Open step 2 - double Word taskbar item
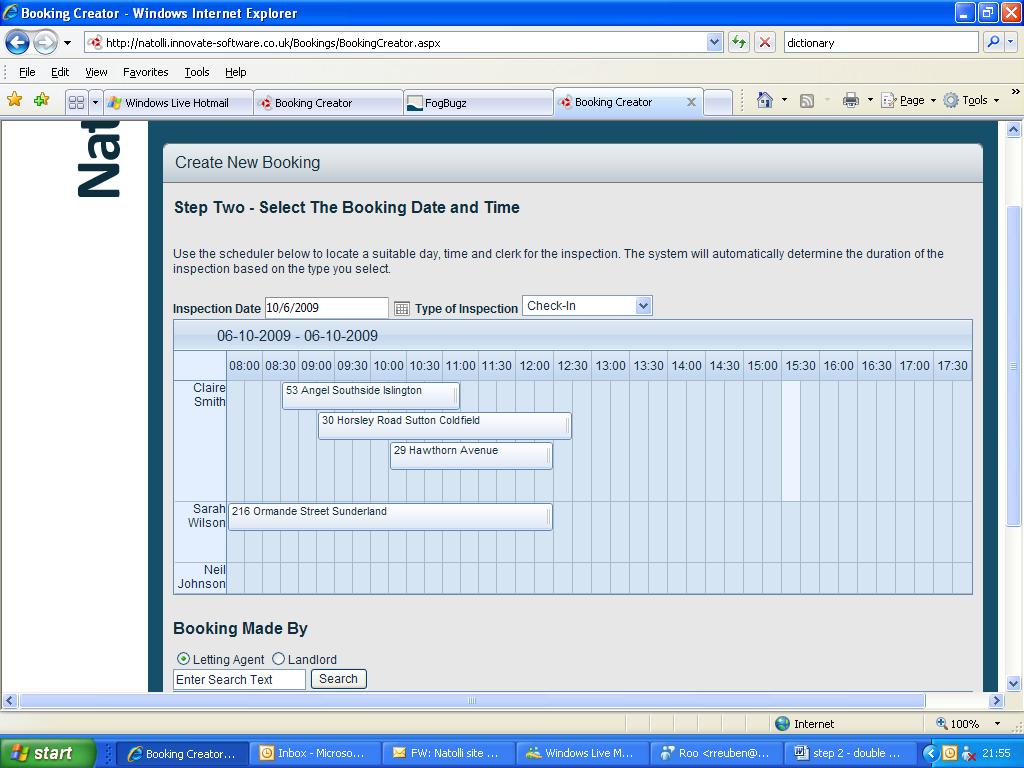The width and height of the screenshot is (1024, 768). (x=849, y=753)
